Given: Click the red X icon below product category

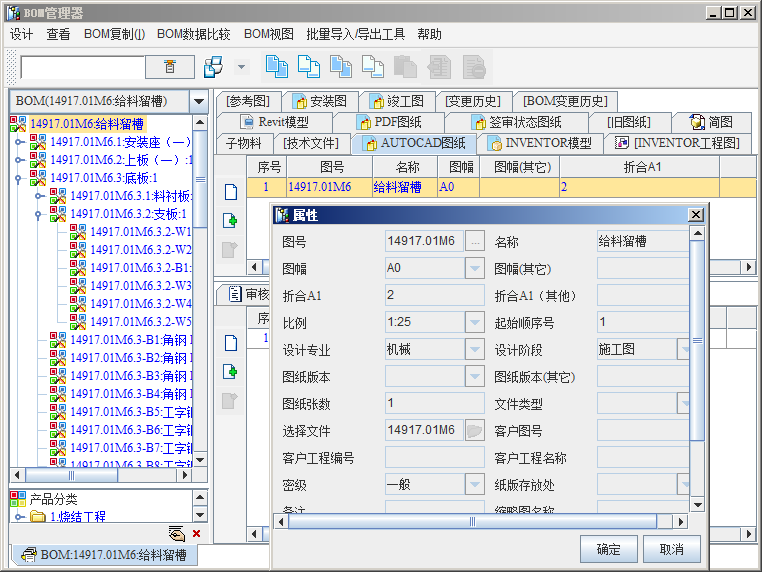Looking at the screenshot, I should [x=196, y=534].
